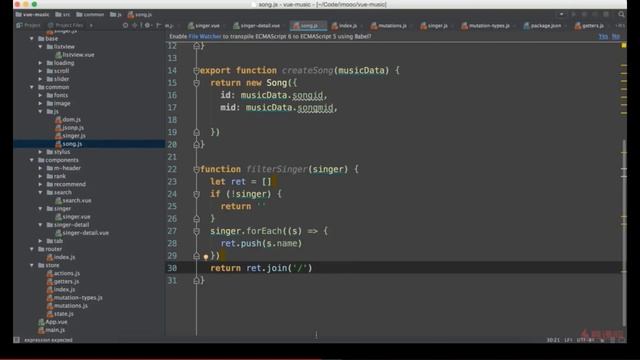The image size is (640, 360).
Task: Select the Project view tab
Action: 29,25
